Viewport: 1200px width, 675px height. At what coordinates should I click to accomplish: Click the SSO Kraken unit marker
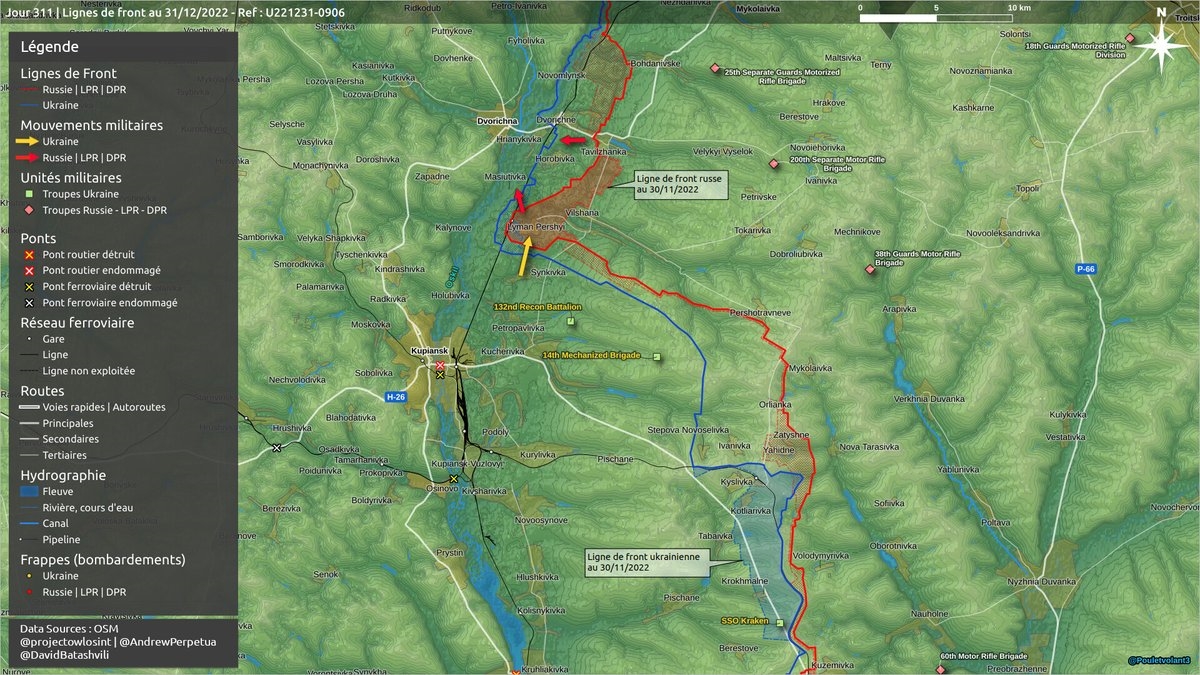pos(780,622)
